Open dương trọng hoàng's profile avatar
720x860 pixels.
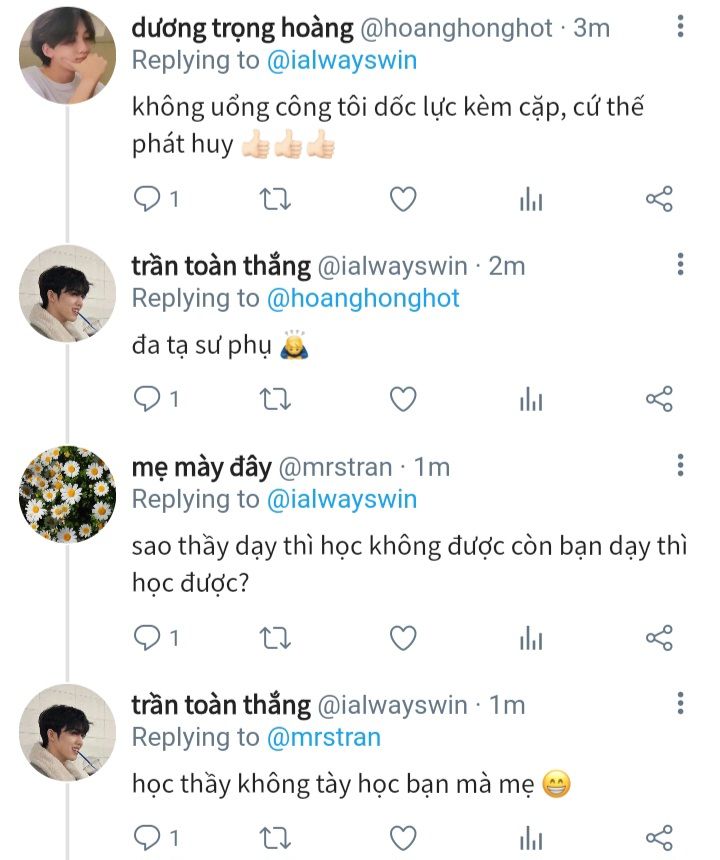point(68,56)
